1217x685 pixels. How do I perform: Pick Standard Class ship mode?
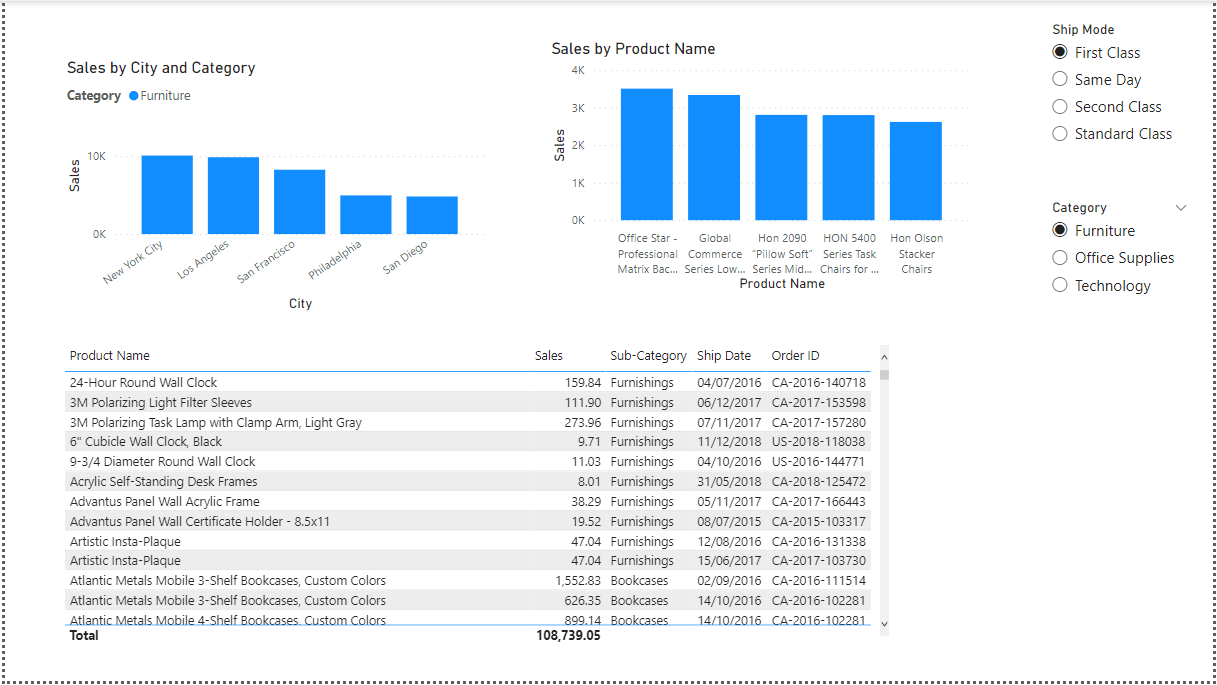point(1060,133)
